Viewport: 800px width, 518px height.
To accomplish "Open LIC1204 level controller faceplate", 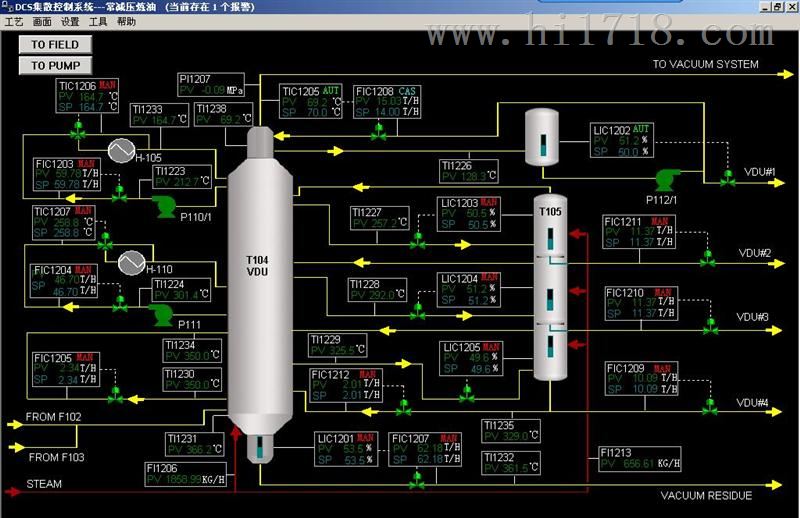I will click(468, 289).
